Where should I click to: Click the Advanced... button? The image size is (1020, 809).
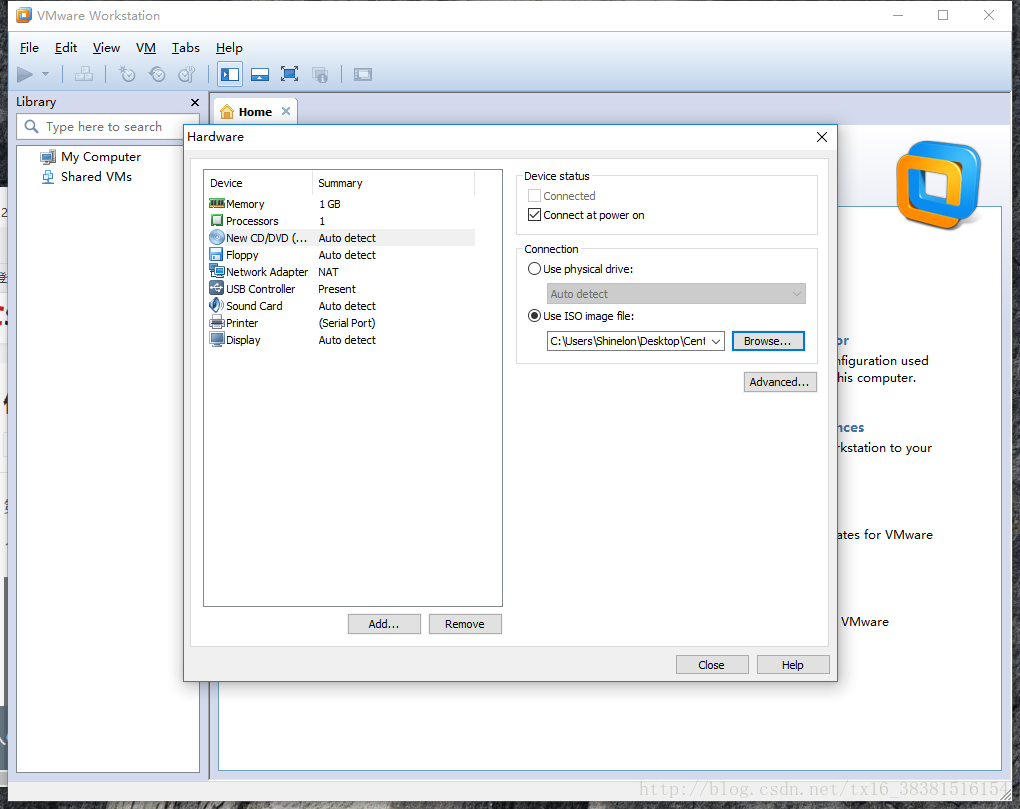click(779, 382)
